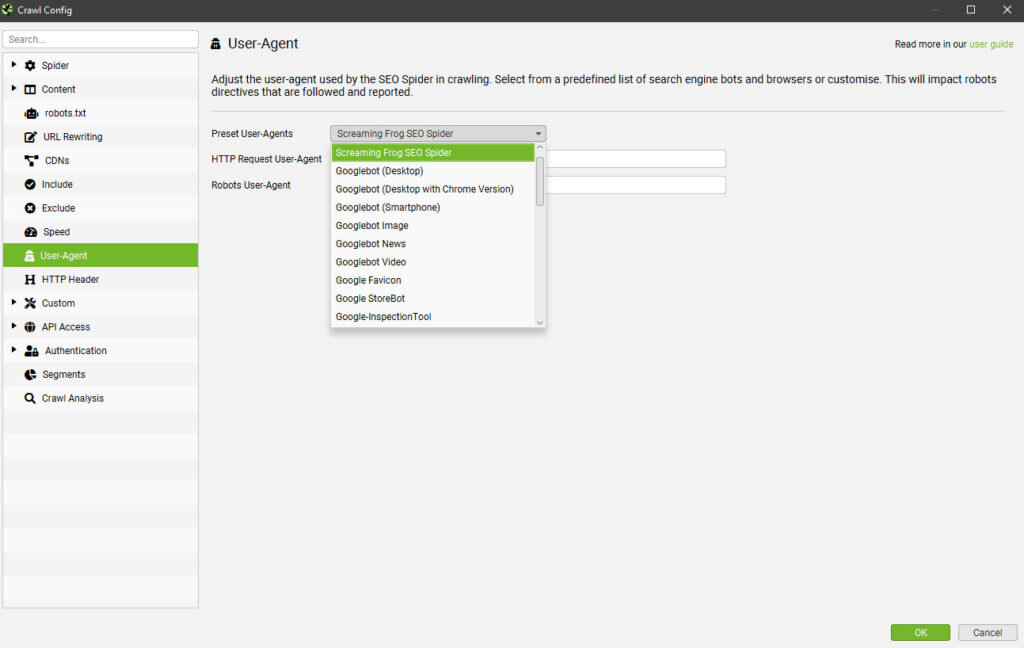
Task: Click the Spider gear icon
Action: pos(30,65)
